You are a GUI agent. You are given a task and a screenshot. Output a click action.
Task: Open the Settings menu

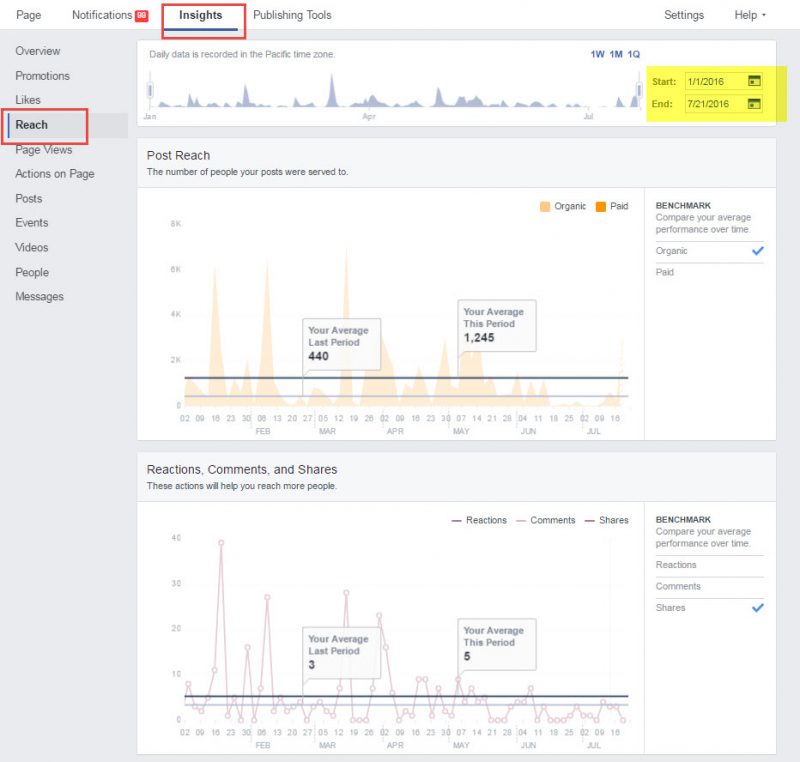click(684, 15)
